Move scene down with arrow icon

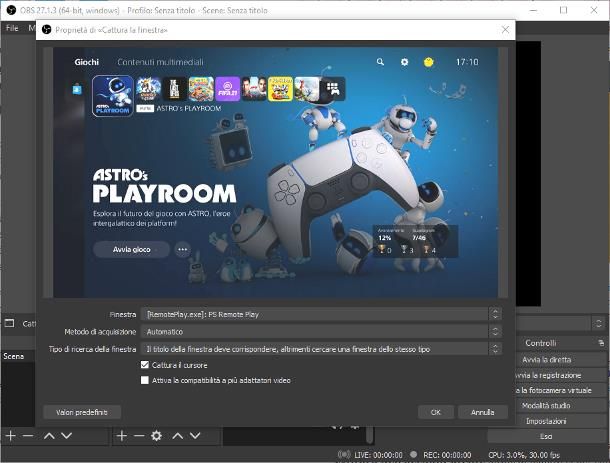(67, 436)
